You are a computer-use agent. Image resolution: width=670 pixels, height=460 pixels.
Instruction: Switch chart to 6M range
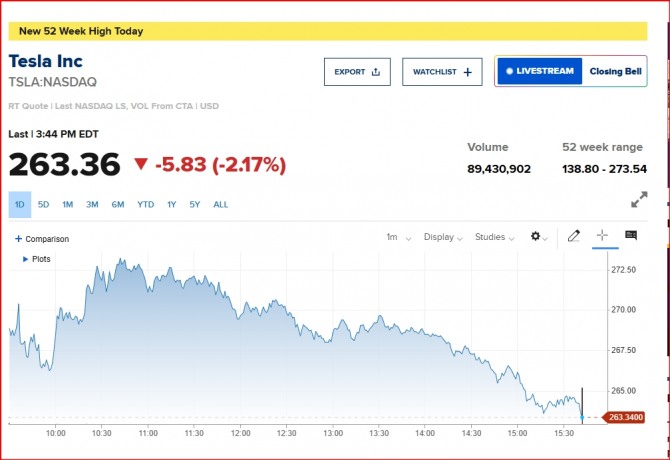[x=118, y=204]
